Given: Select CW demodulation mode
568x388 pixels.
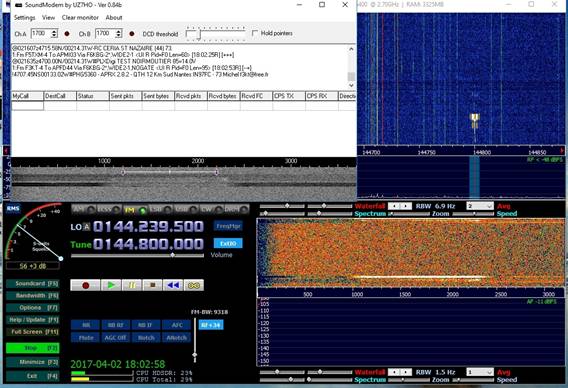Looking at the screenshot, I should tap(211, 209).
